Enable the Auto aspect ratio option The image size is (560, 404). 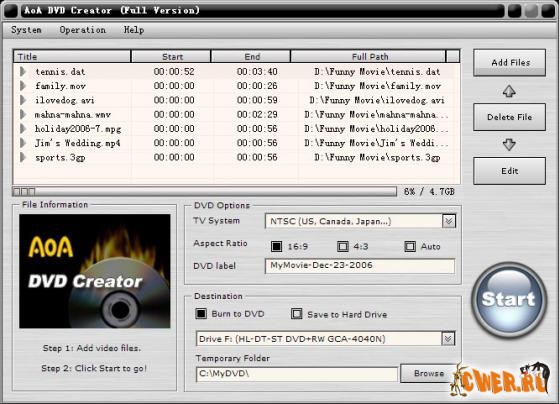[410, 246]
